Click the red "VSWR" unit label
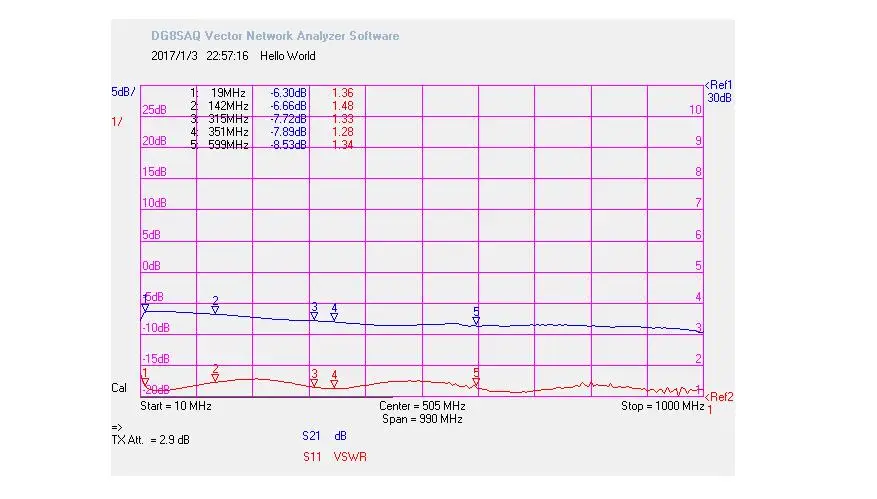 350,457
